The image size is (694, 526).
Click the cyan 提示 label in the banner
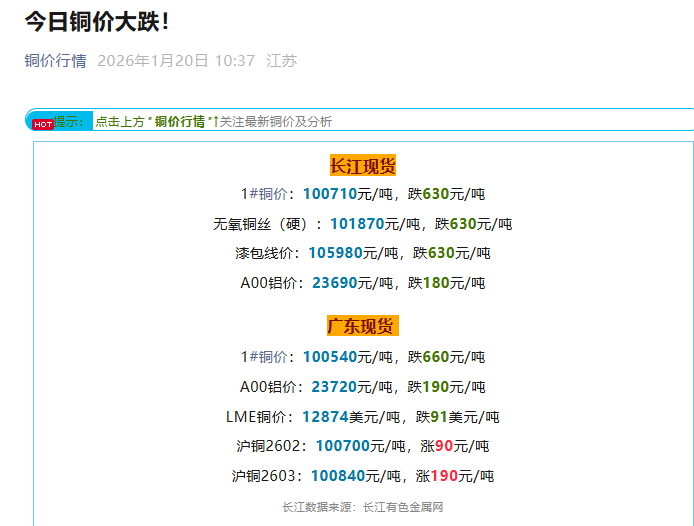click(70, 121)
